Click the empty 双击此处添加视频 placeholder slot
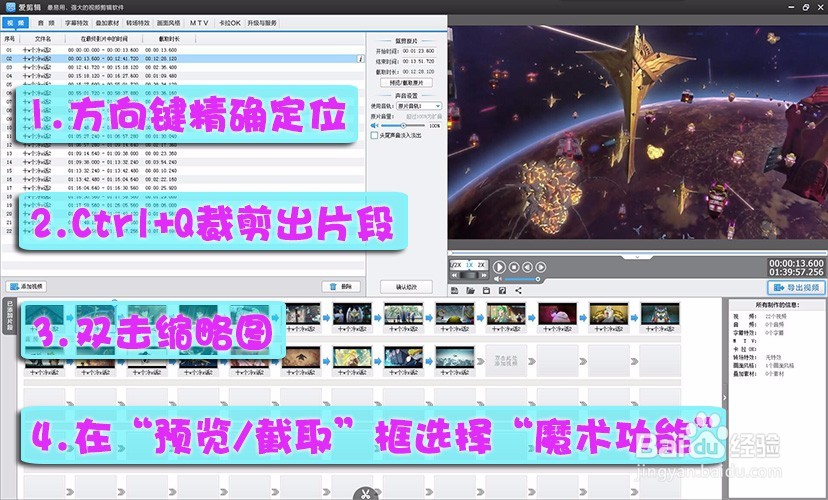 505,361
